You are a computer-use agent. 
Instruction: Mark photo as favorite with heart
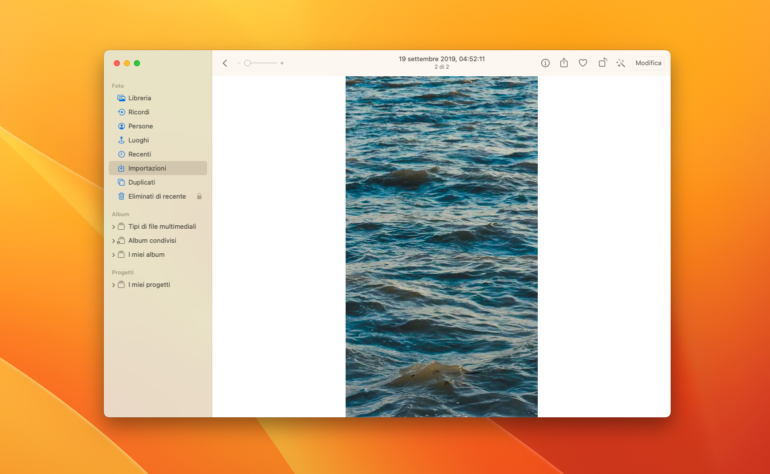tap(583, 63)
